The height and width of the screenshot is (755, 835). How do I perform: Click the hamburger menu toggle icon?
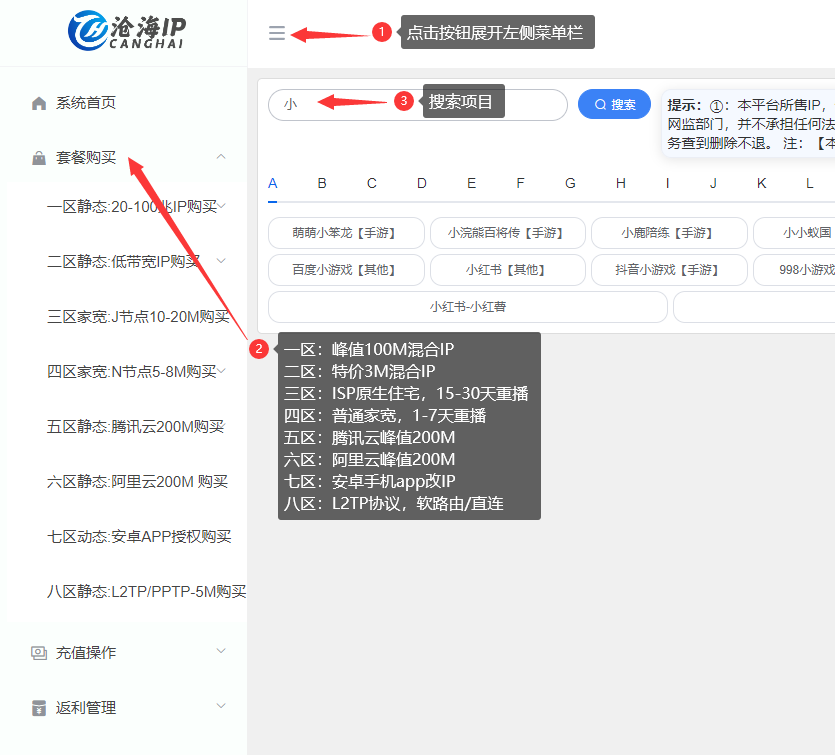tap(276, 33)
